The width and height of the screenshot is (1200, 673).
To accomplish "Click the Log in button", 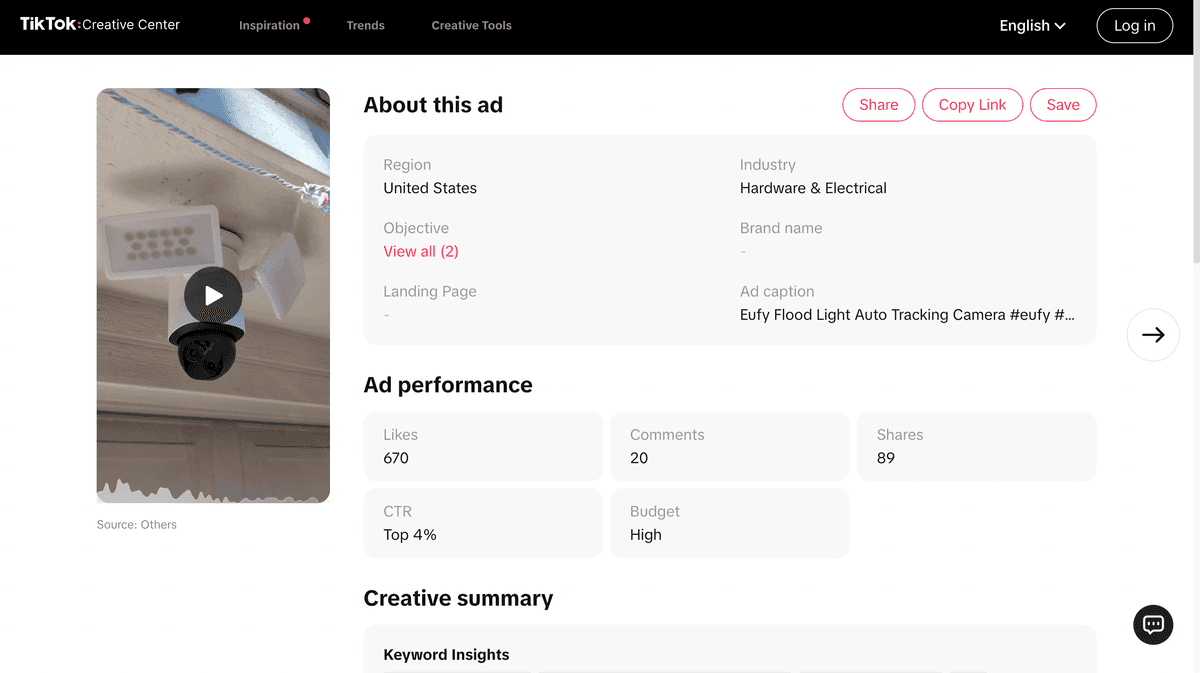I will click(1134, 26).
